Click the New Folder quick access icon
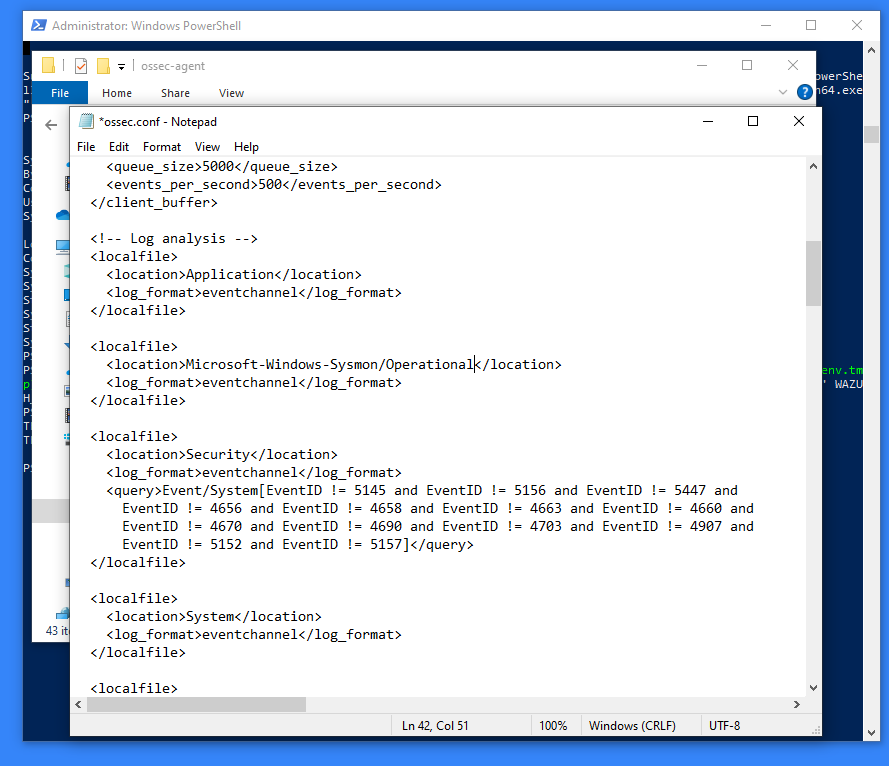Image resolution: width=889 pixels, height=766 pixels. 103,66
